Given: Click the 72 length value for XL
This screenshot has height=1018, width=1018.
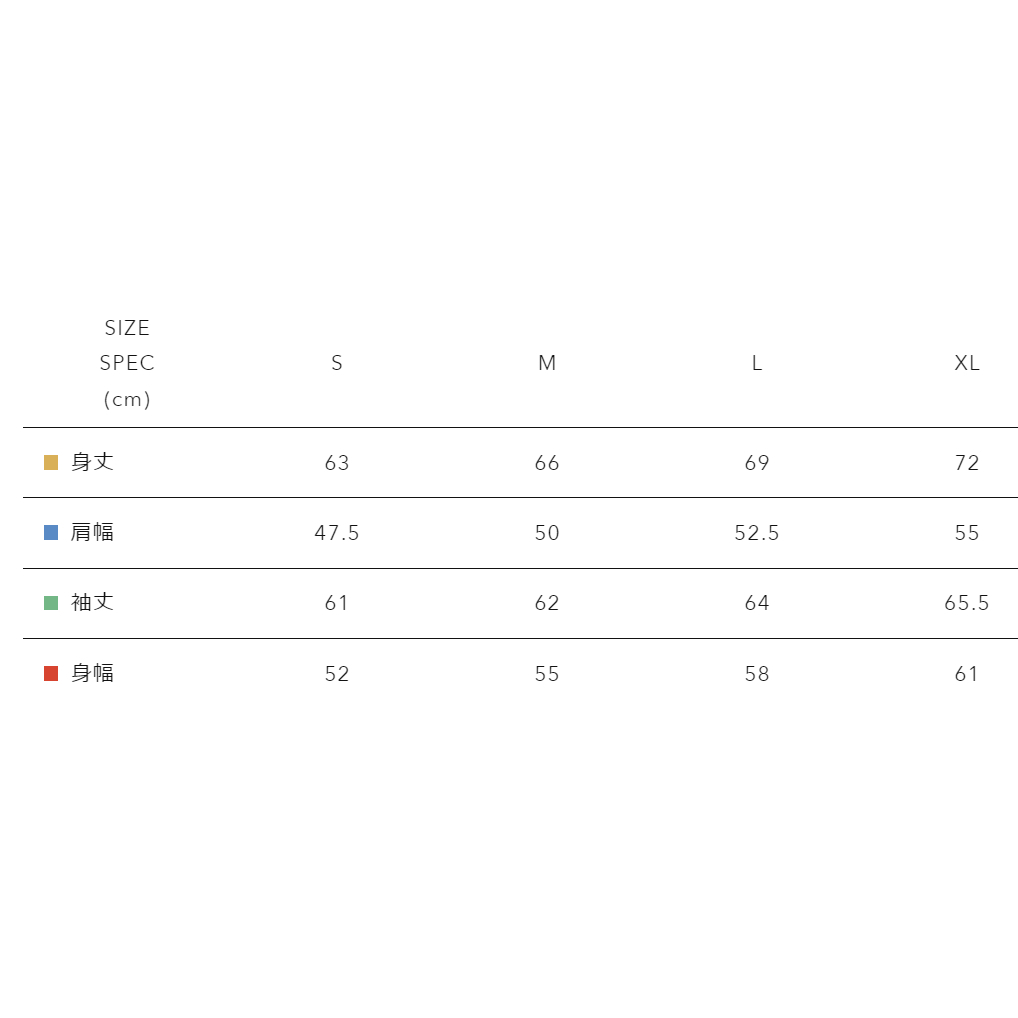Looking at the screenshot, I should pyautogui.click(x=967, y=463).
